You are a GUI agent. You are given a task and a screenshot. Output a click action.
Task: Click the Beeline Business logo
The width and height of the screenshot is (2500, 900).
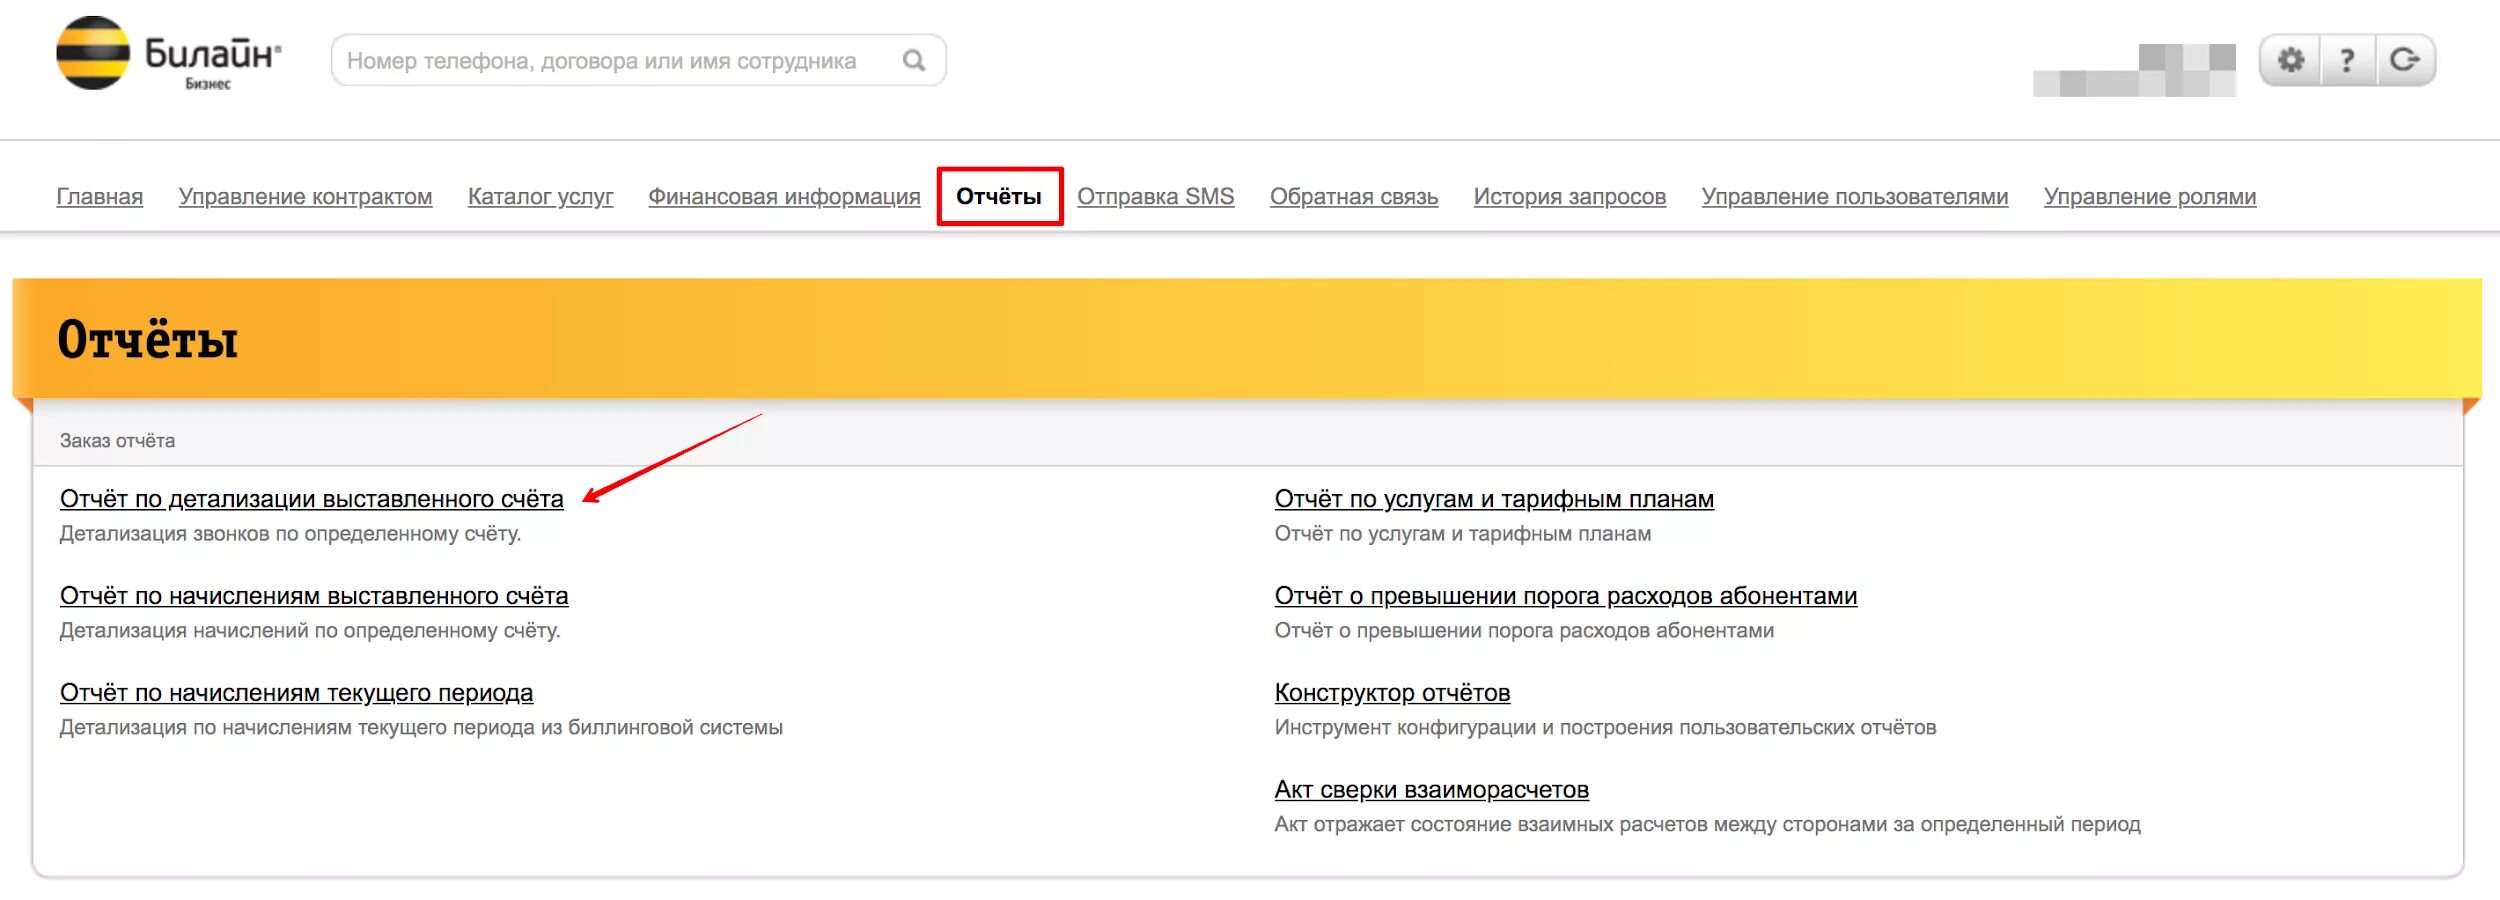(x=169, y=54)
